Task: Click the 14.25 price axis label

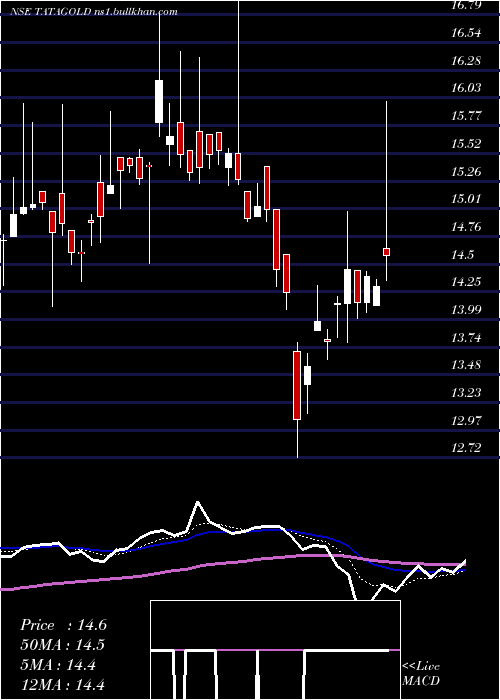Action: coord(466,282)
